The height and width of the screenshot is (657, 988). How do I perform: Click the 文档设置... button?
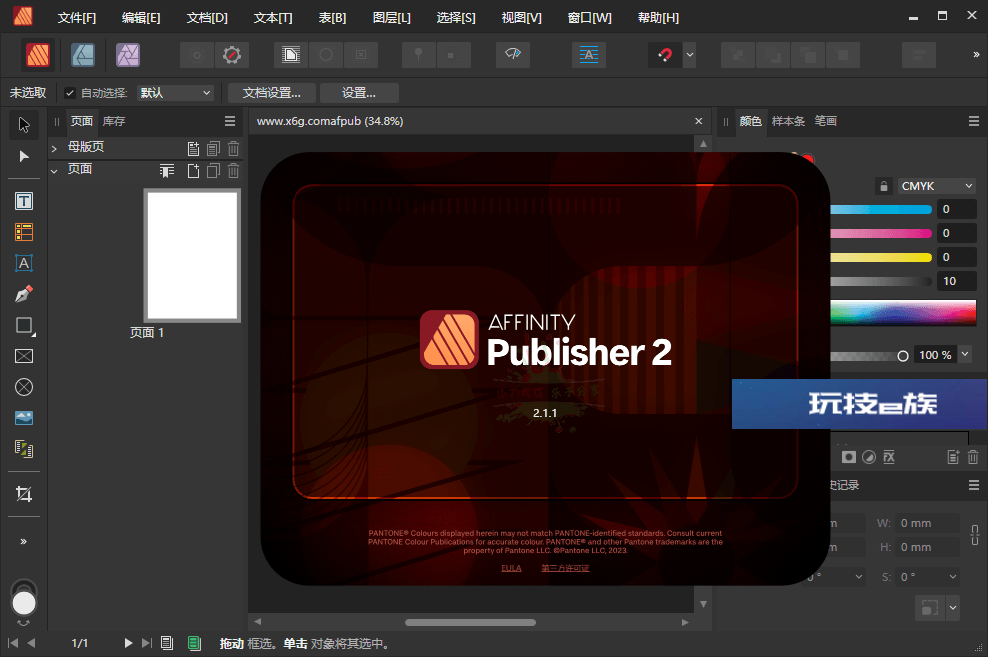(x=272, y=93)
